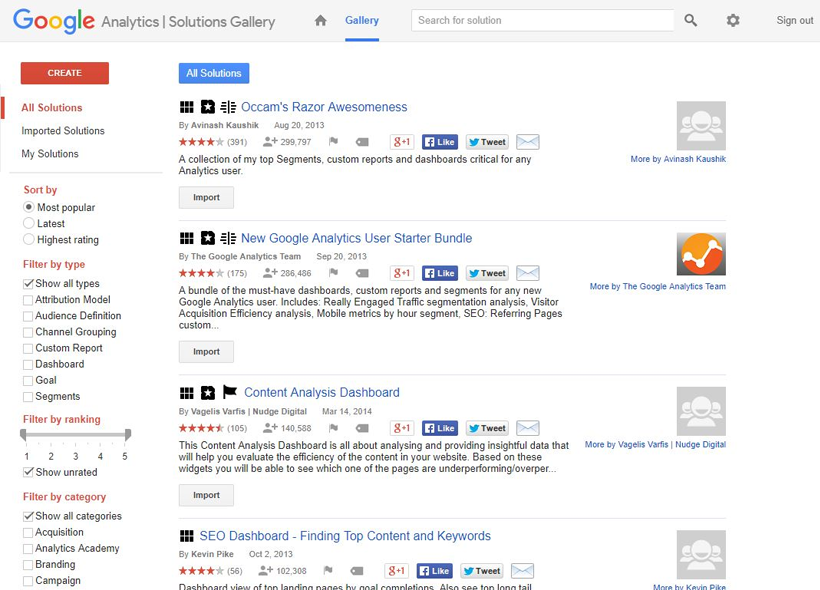
Task: Tweet the Content Analysis Dashboard
Action: click(487, 428)
